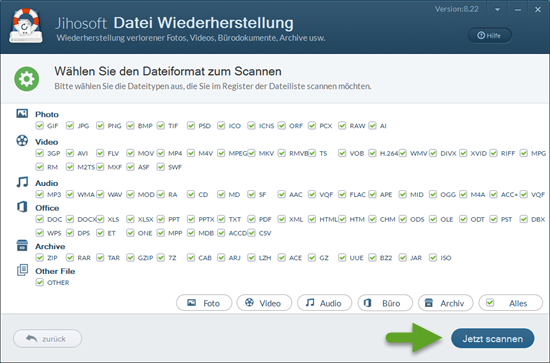Uncheck the MP3 audio format
This screenshot has height=363, width=550.
click(x=40, y=194)
